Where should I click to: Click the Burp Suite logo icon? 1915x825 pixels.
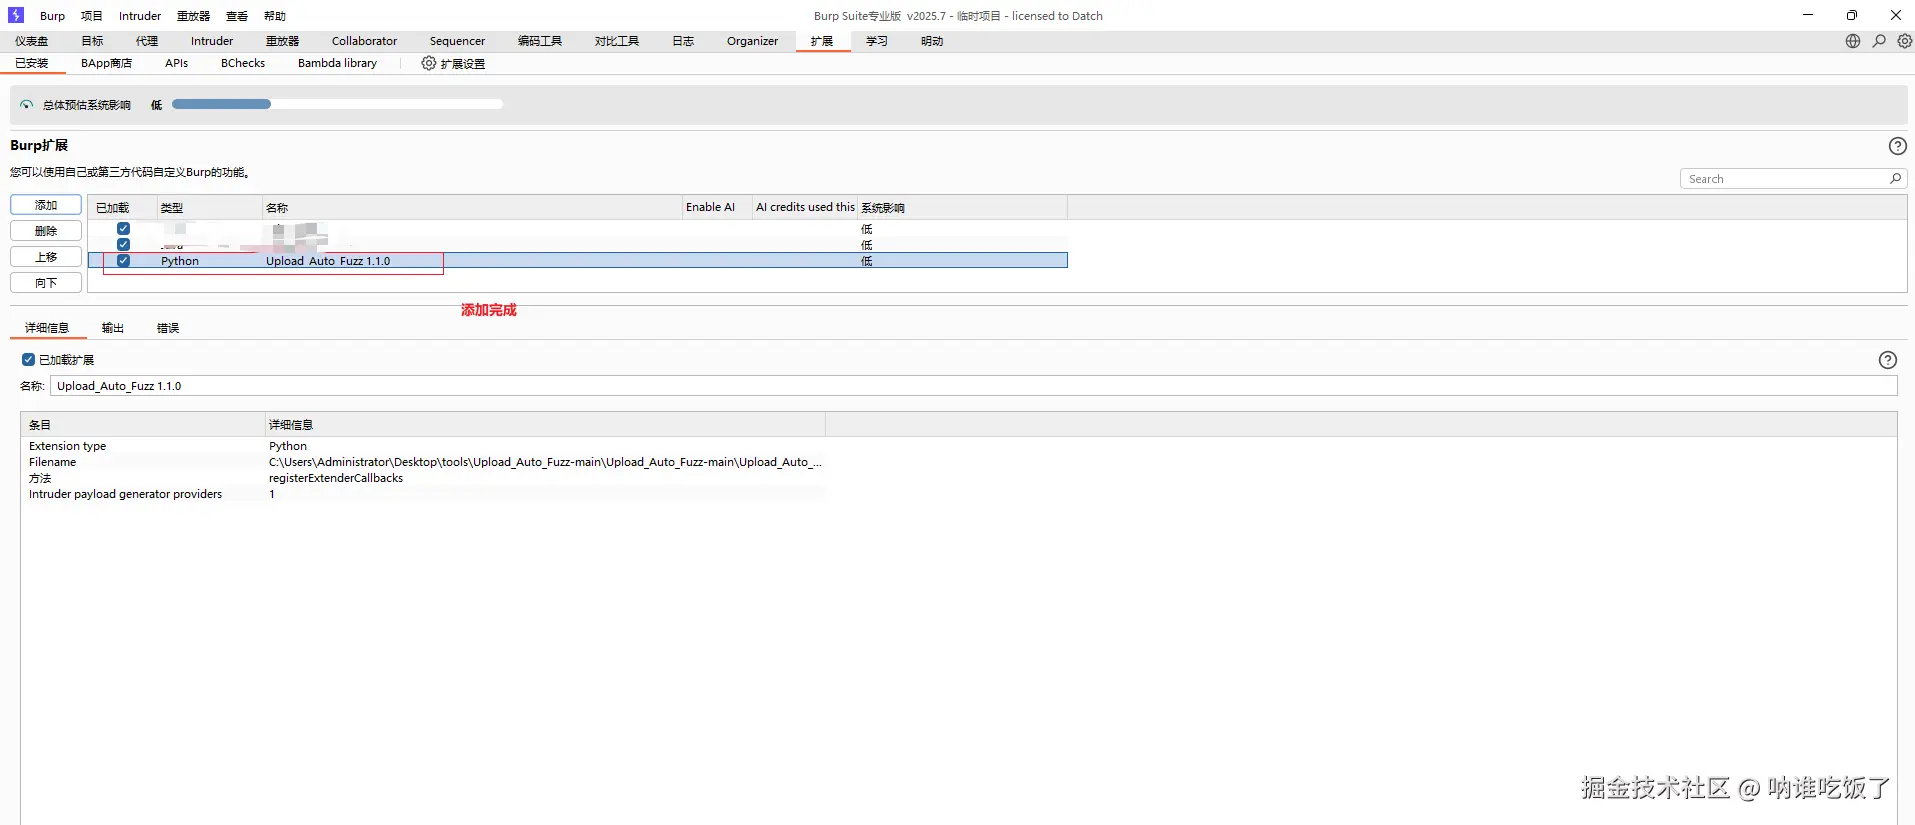point(16,15)
